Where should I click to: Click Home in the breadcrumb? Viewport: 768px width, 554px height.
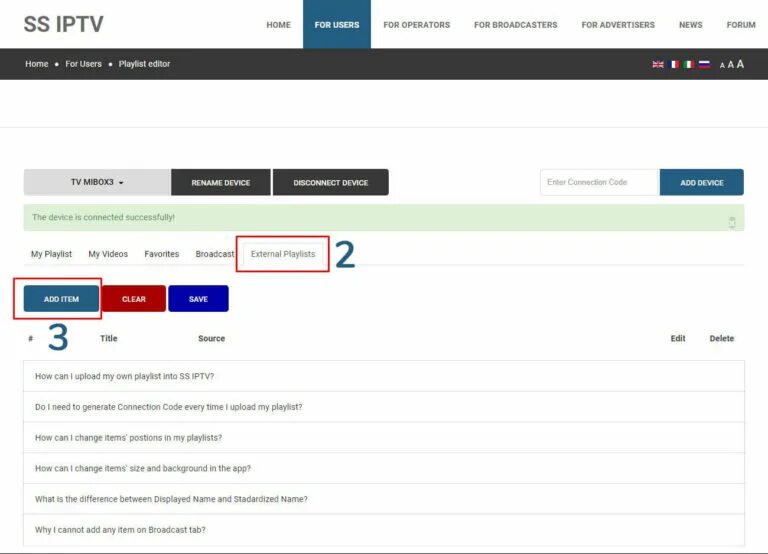tap(37, 64)
